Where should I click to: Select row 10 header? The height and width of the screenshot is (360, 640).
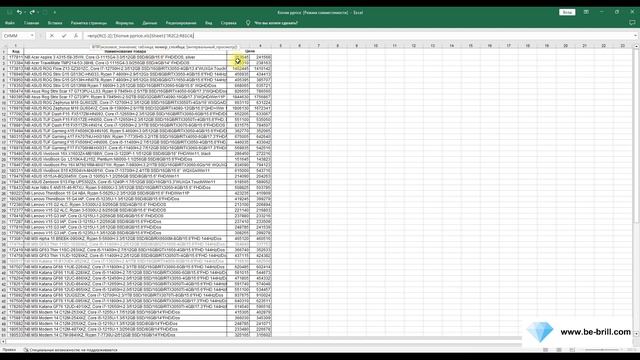click(x=4, y=102)
